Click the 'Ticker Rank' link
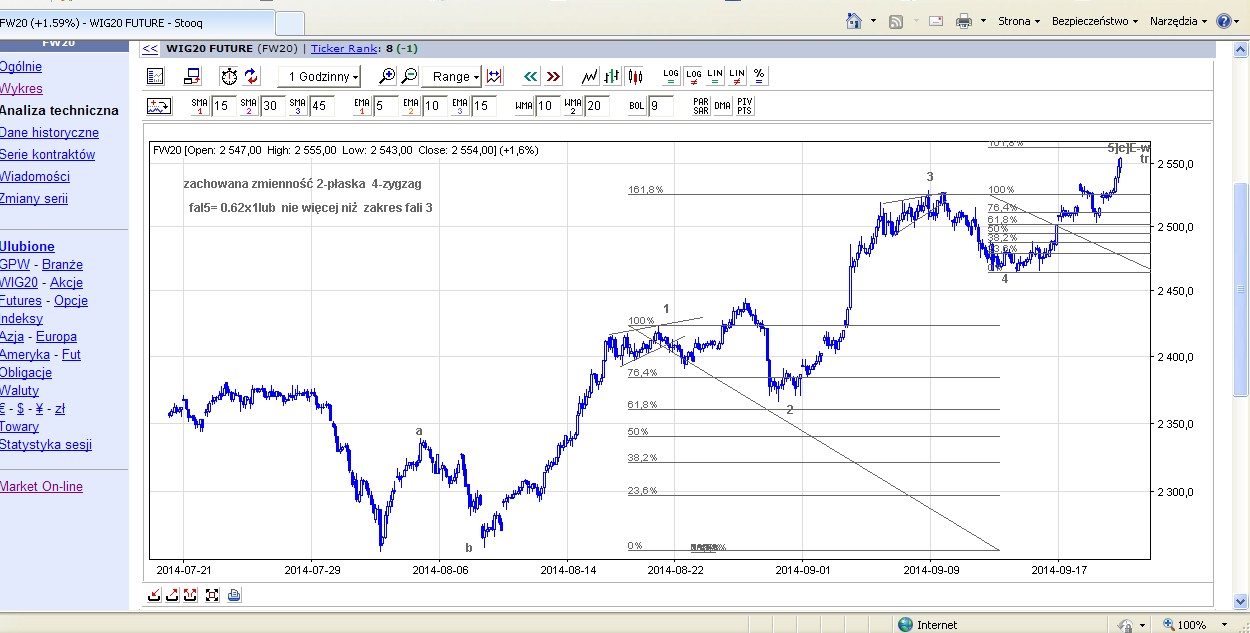The width and height of the screenshot is (1250, 633). click(345, 48)
